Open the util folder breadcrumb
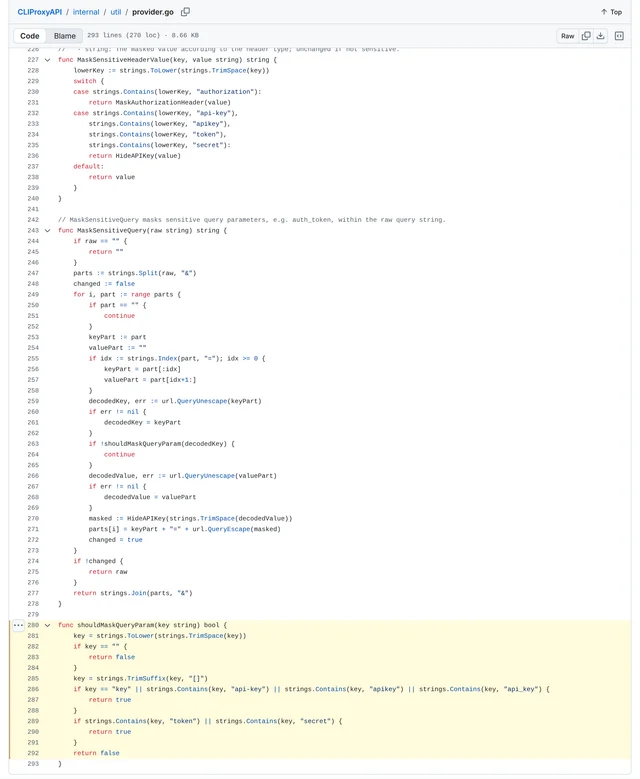The image size is (640, 779). (116, 12)
